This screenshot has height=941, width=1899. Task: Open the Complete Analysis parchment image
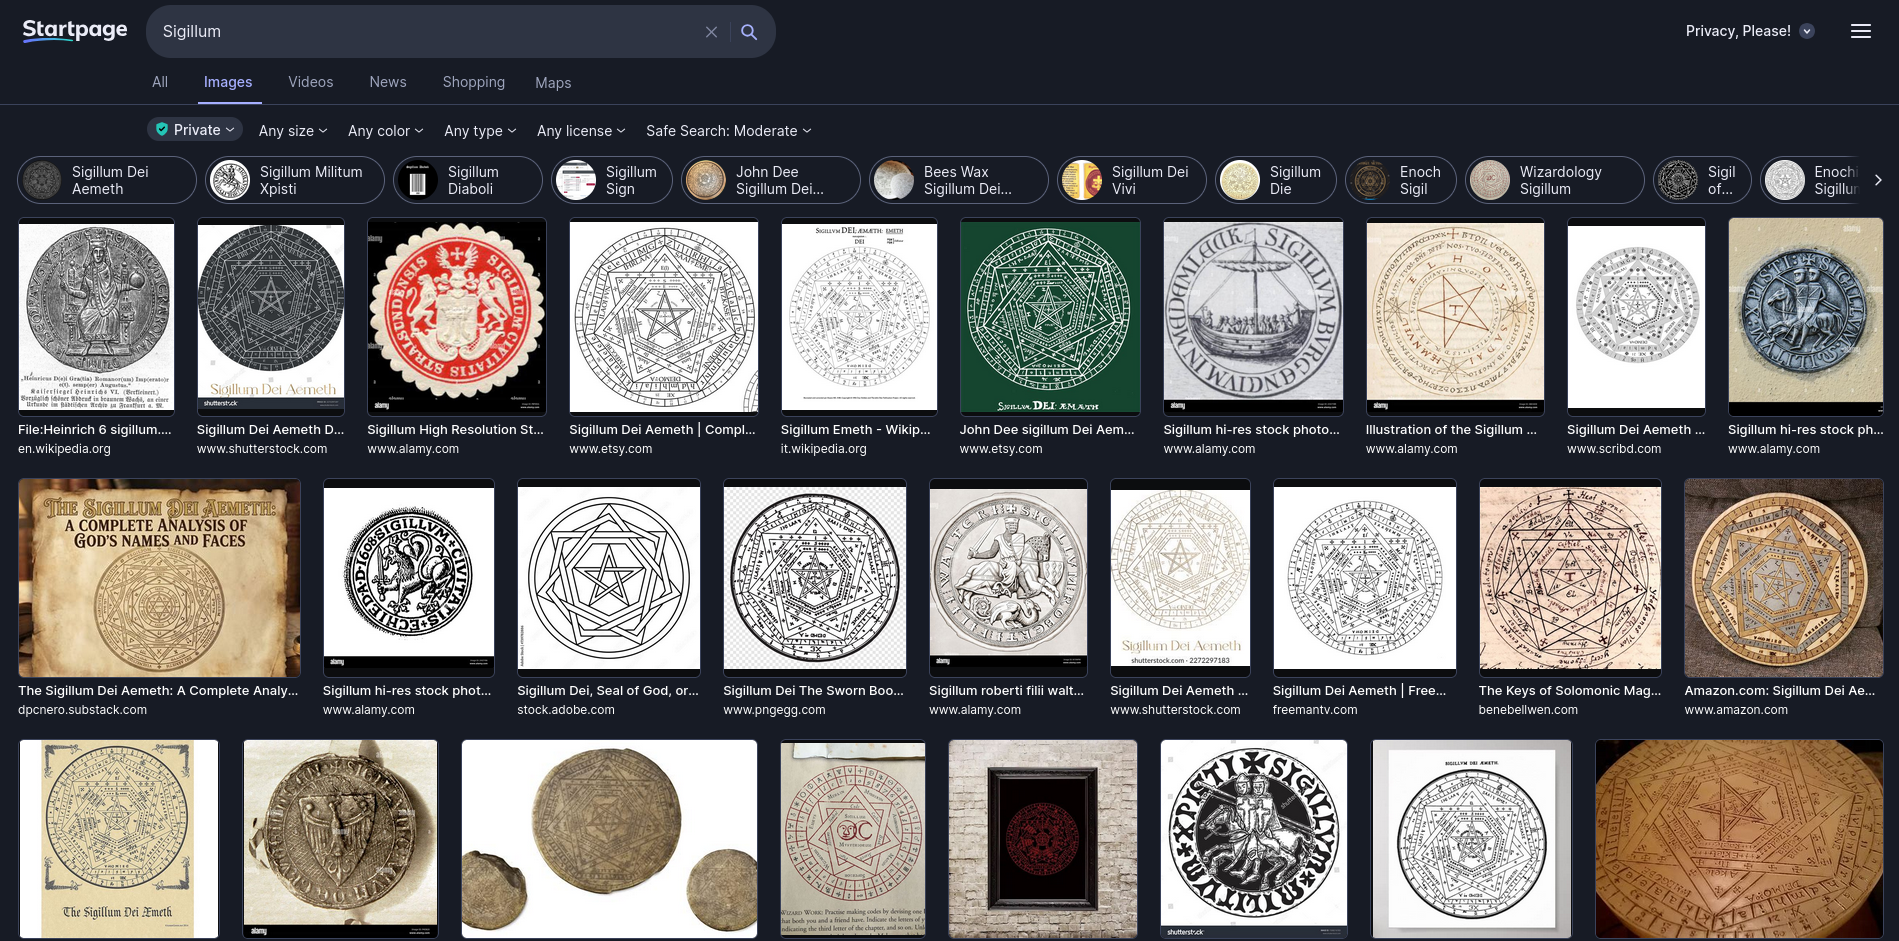pyautogui.click(x=159, y=577)
